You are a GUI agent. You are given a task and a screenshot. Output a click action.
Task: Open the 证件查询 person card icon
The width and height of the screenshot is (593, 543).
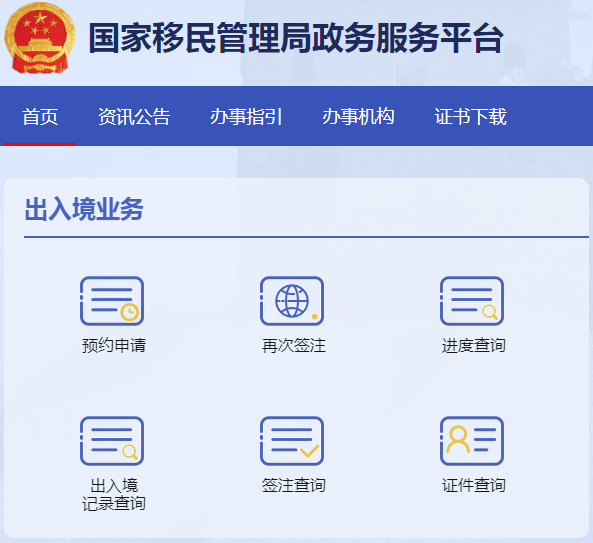[x=472, y=441]
